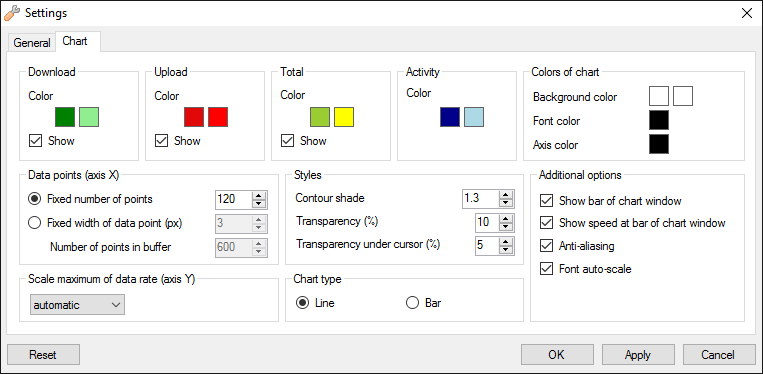Click the Contour shade value field
The height and width of the screenshot is (374, 763).
480,198
